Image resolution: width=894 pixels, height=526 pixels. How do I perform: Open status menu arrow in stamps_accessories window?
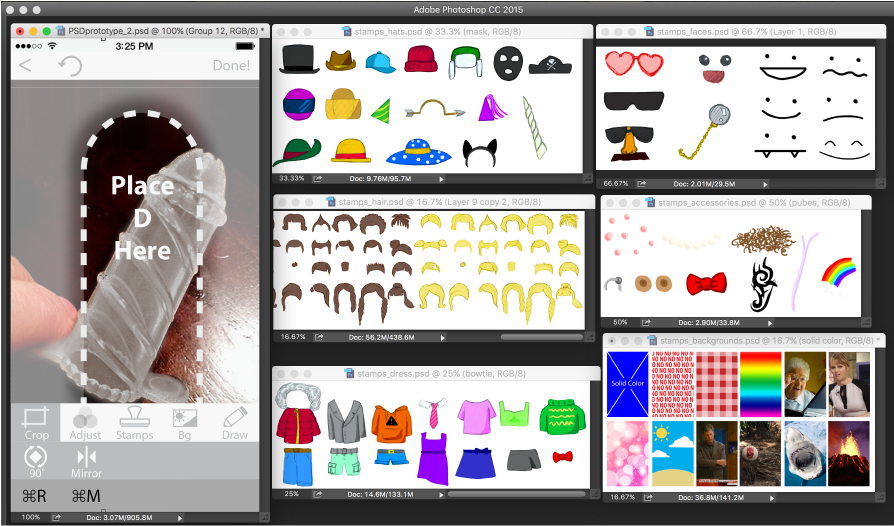pyautogui.click(x=770, y=323)
